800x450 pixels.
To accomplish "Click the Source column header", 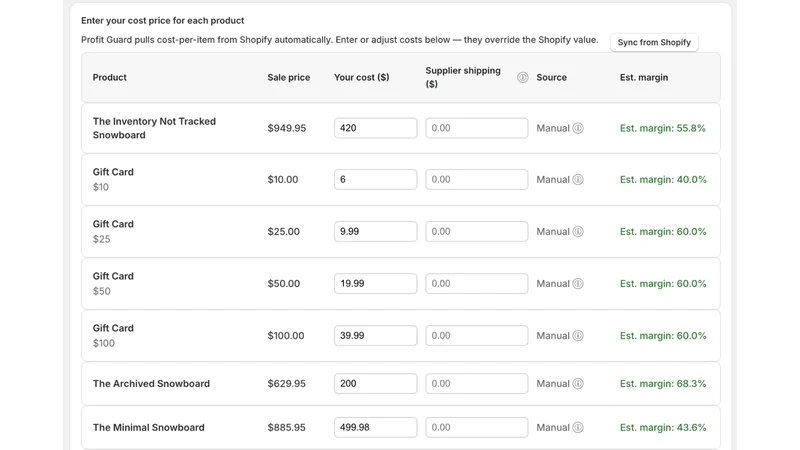I will [552, 78].
